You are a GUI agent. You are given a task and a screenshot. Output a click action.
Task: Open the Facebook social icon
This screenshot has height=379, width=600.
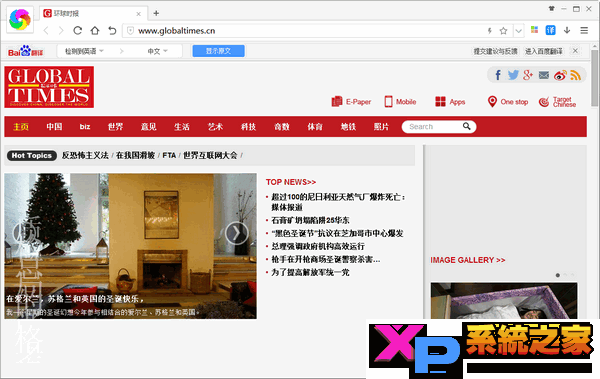(x=498, y=75)
